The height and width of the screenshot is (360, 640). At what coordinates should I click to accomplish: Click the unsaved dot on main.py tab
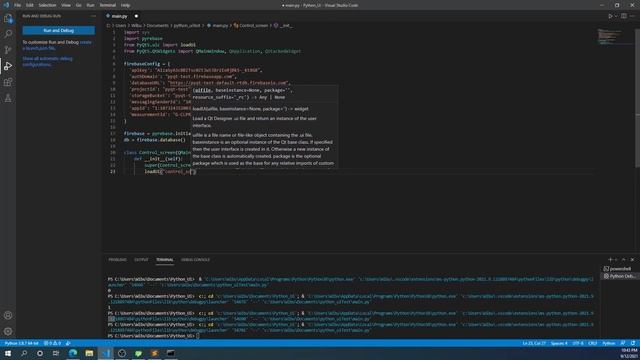click(136, 16)
